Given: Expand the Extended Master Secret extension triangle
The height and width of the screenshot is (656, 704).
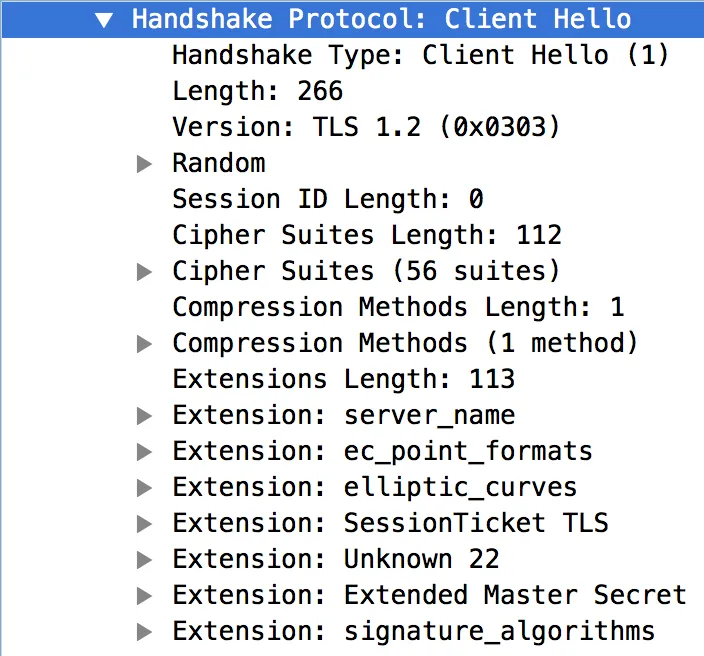Looking at the screenshot, I should coord(145,596).
